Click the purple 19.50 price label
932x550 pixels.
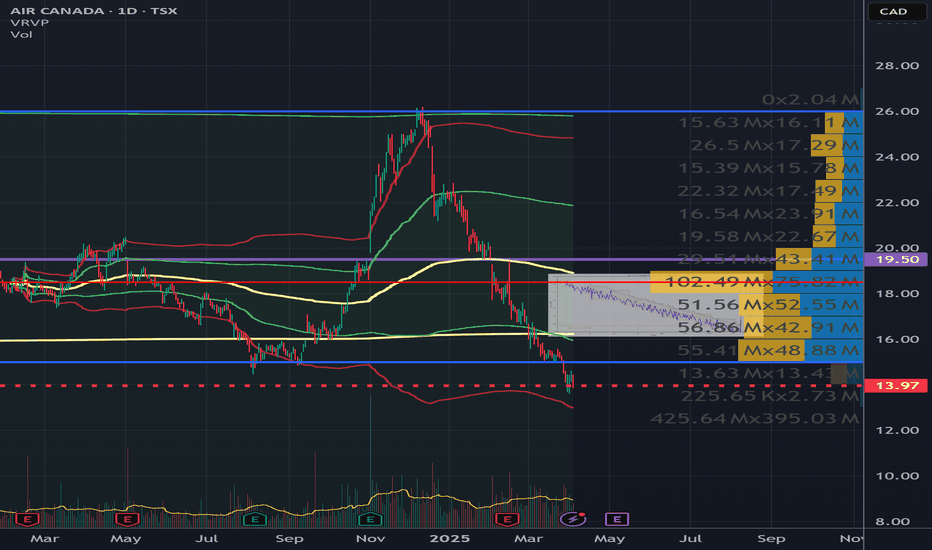coord(898,259)
